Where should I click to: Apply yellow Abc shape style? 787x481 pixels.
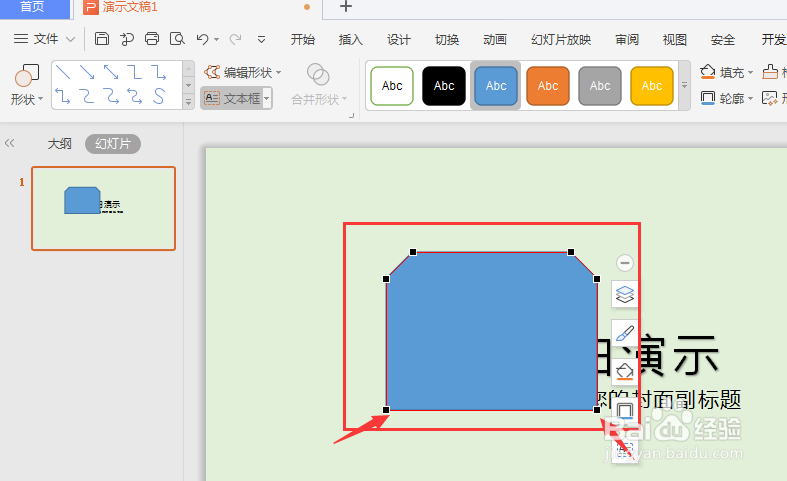click(x=652, y=86)
